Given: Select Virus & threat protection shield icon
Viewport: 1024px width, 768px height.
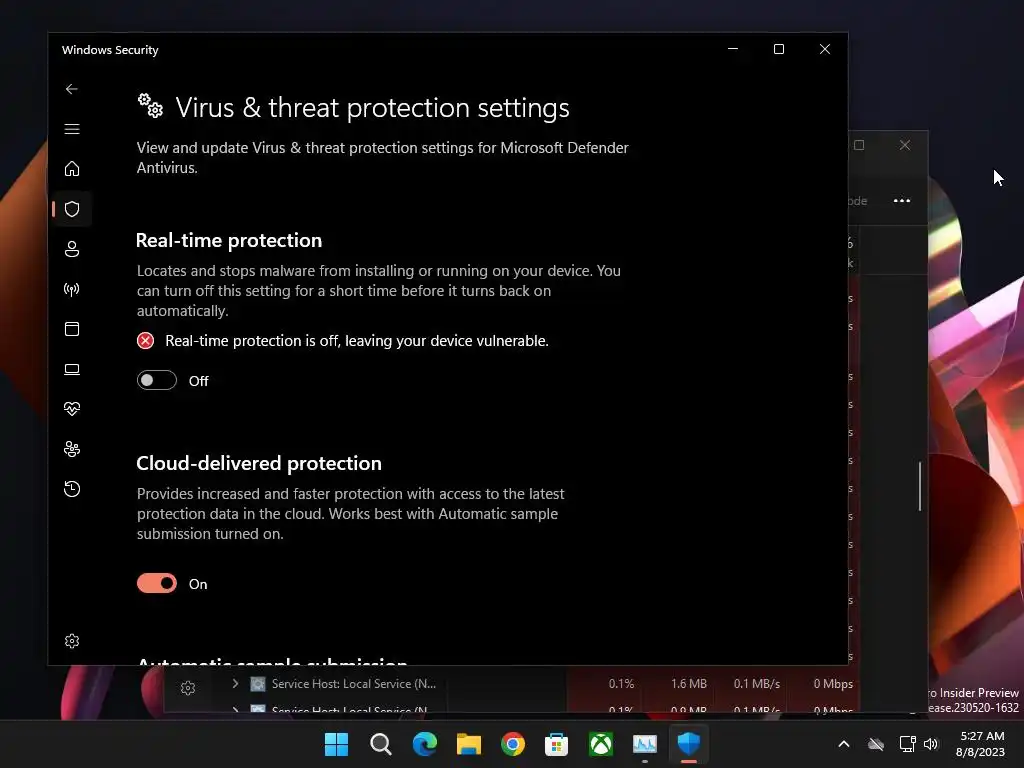Looking at the screenshot, I should coord(72,209).
